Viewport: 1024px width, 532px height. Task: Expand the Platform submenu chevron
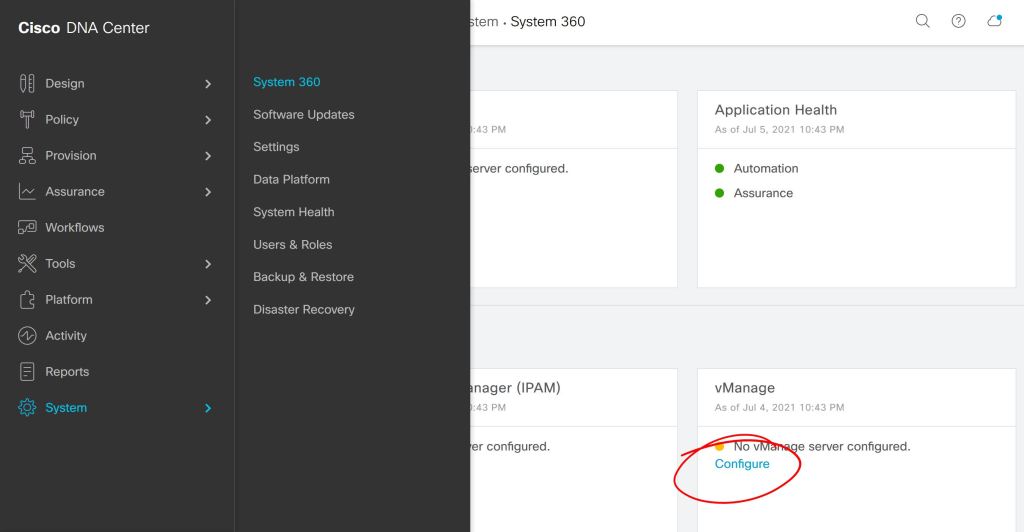(208, 300)
